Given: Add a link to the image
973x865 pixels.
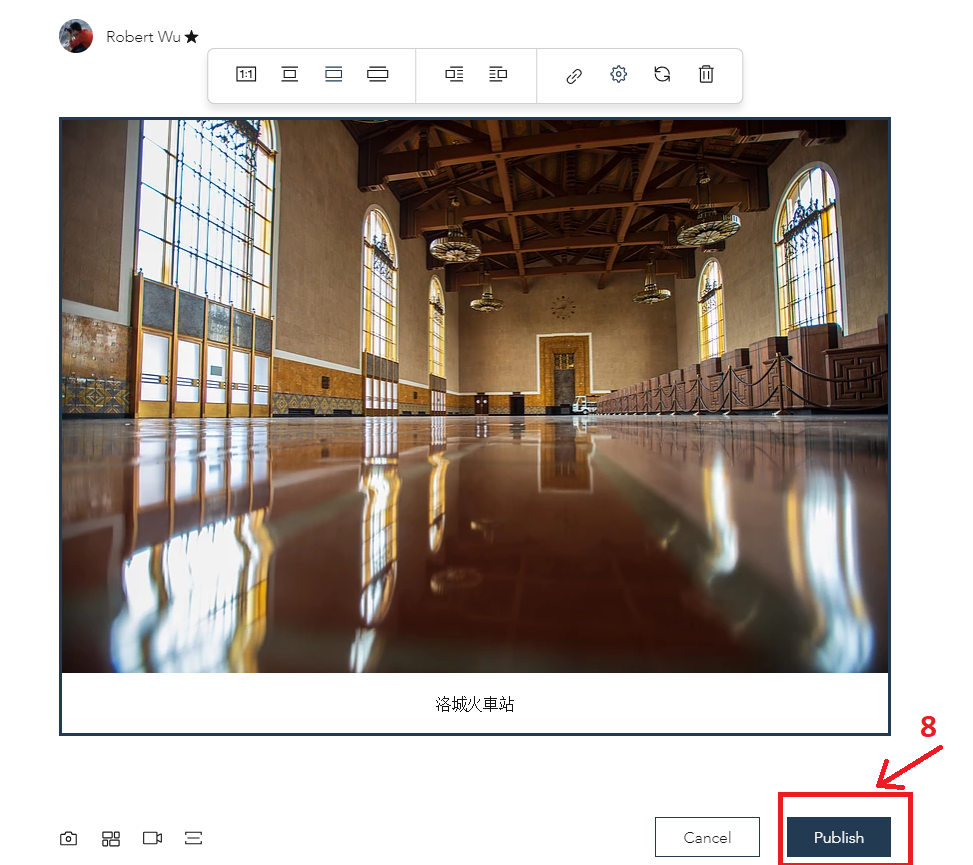Looking at the screenshot, I should (574, 76).
